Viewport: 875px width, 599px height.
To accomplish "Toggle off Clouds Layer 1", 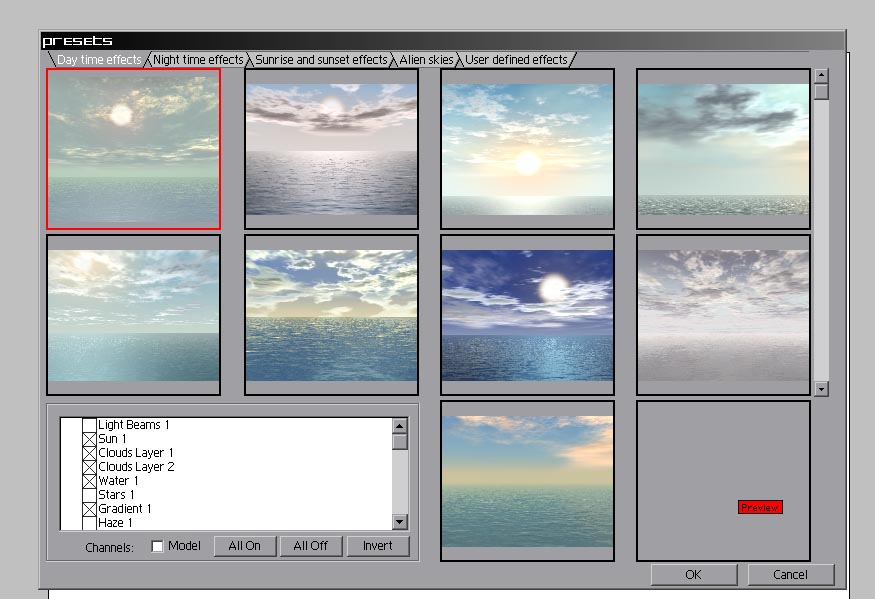I will [x=89, y=453].
